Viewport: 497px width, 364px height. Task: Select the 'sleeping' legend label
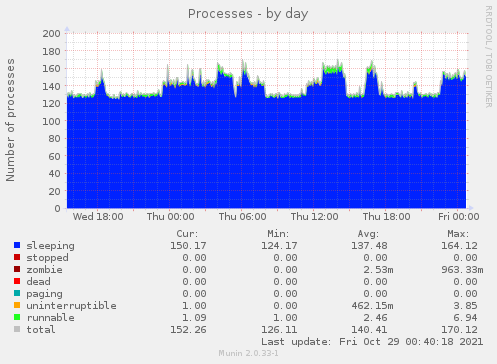51,246
